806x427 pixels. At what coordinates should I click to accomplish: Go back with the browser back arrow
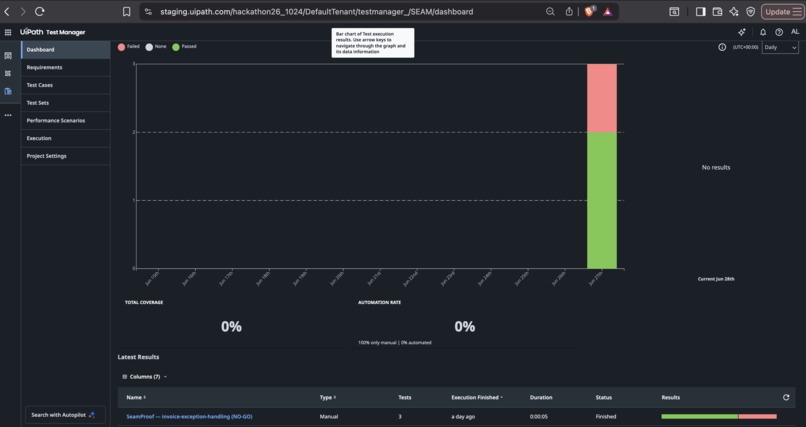tap(7, 11)
